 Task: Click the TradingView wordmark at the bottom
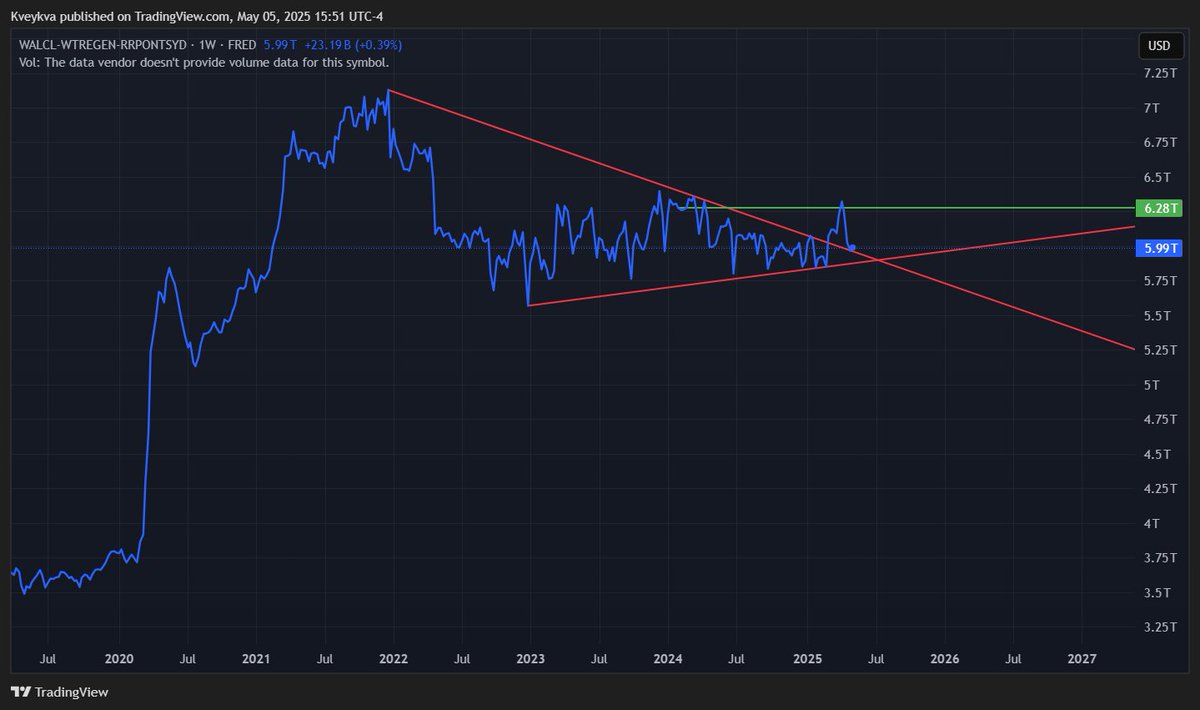point(72,692)
